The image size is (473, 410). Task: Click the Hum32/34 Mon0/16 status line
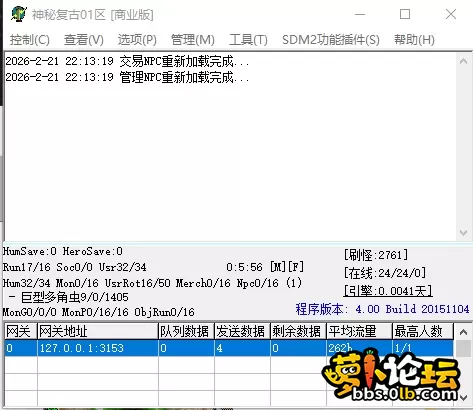(152, 283)
